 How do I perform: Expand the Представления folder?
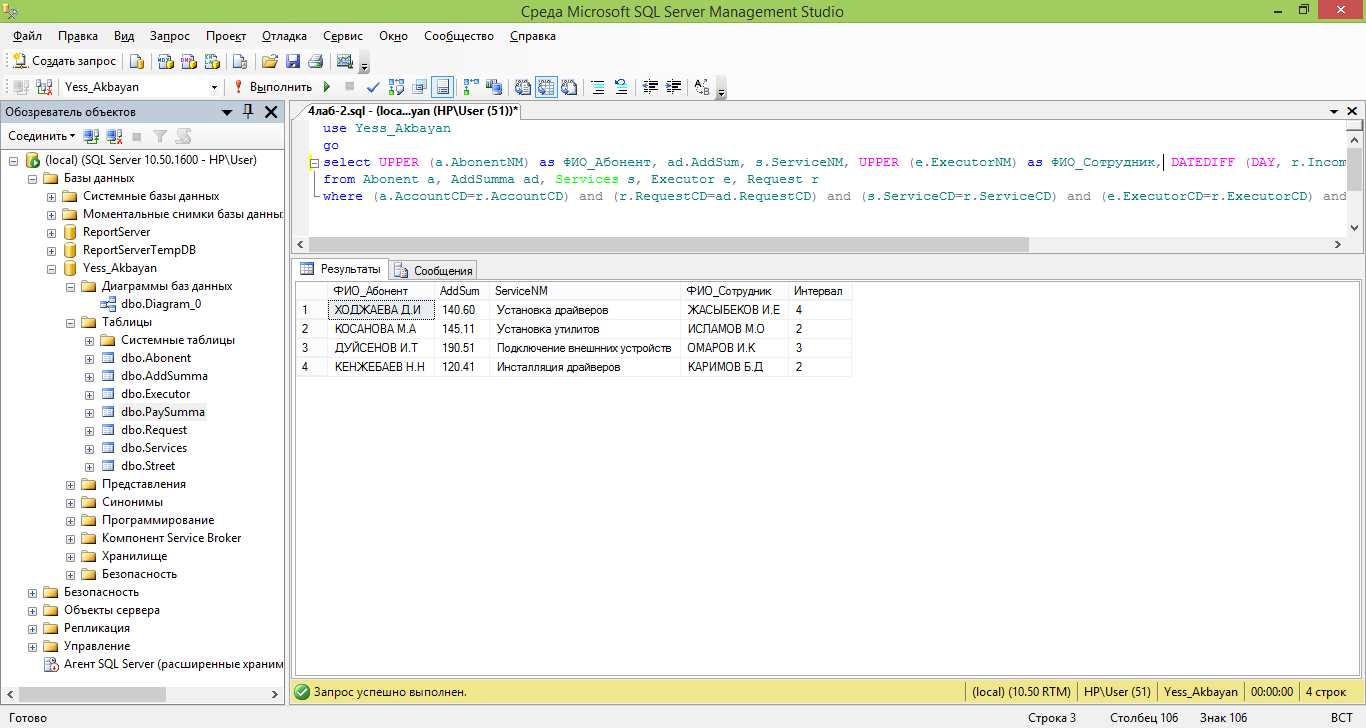pos(70,484)
